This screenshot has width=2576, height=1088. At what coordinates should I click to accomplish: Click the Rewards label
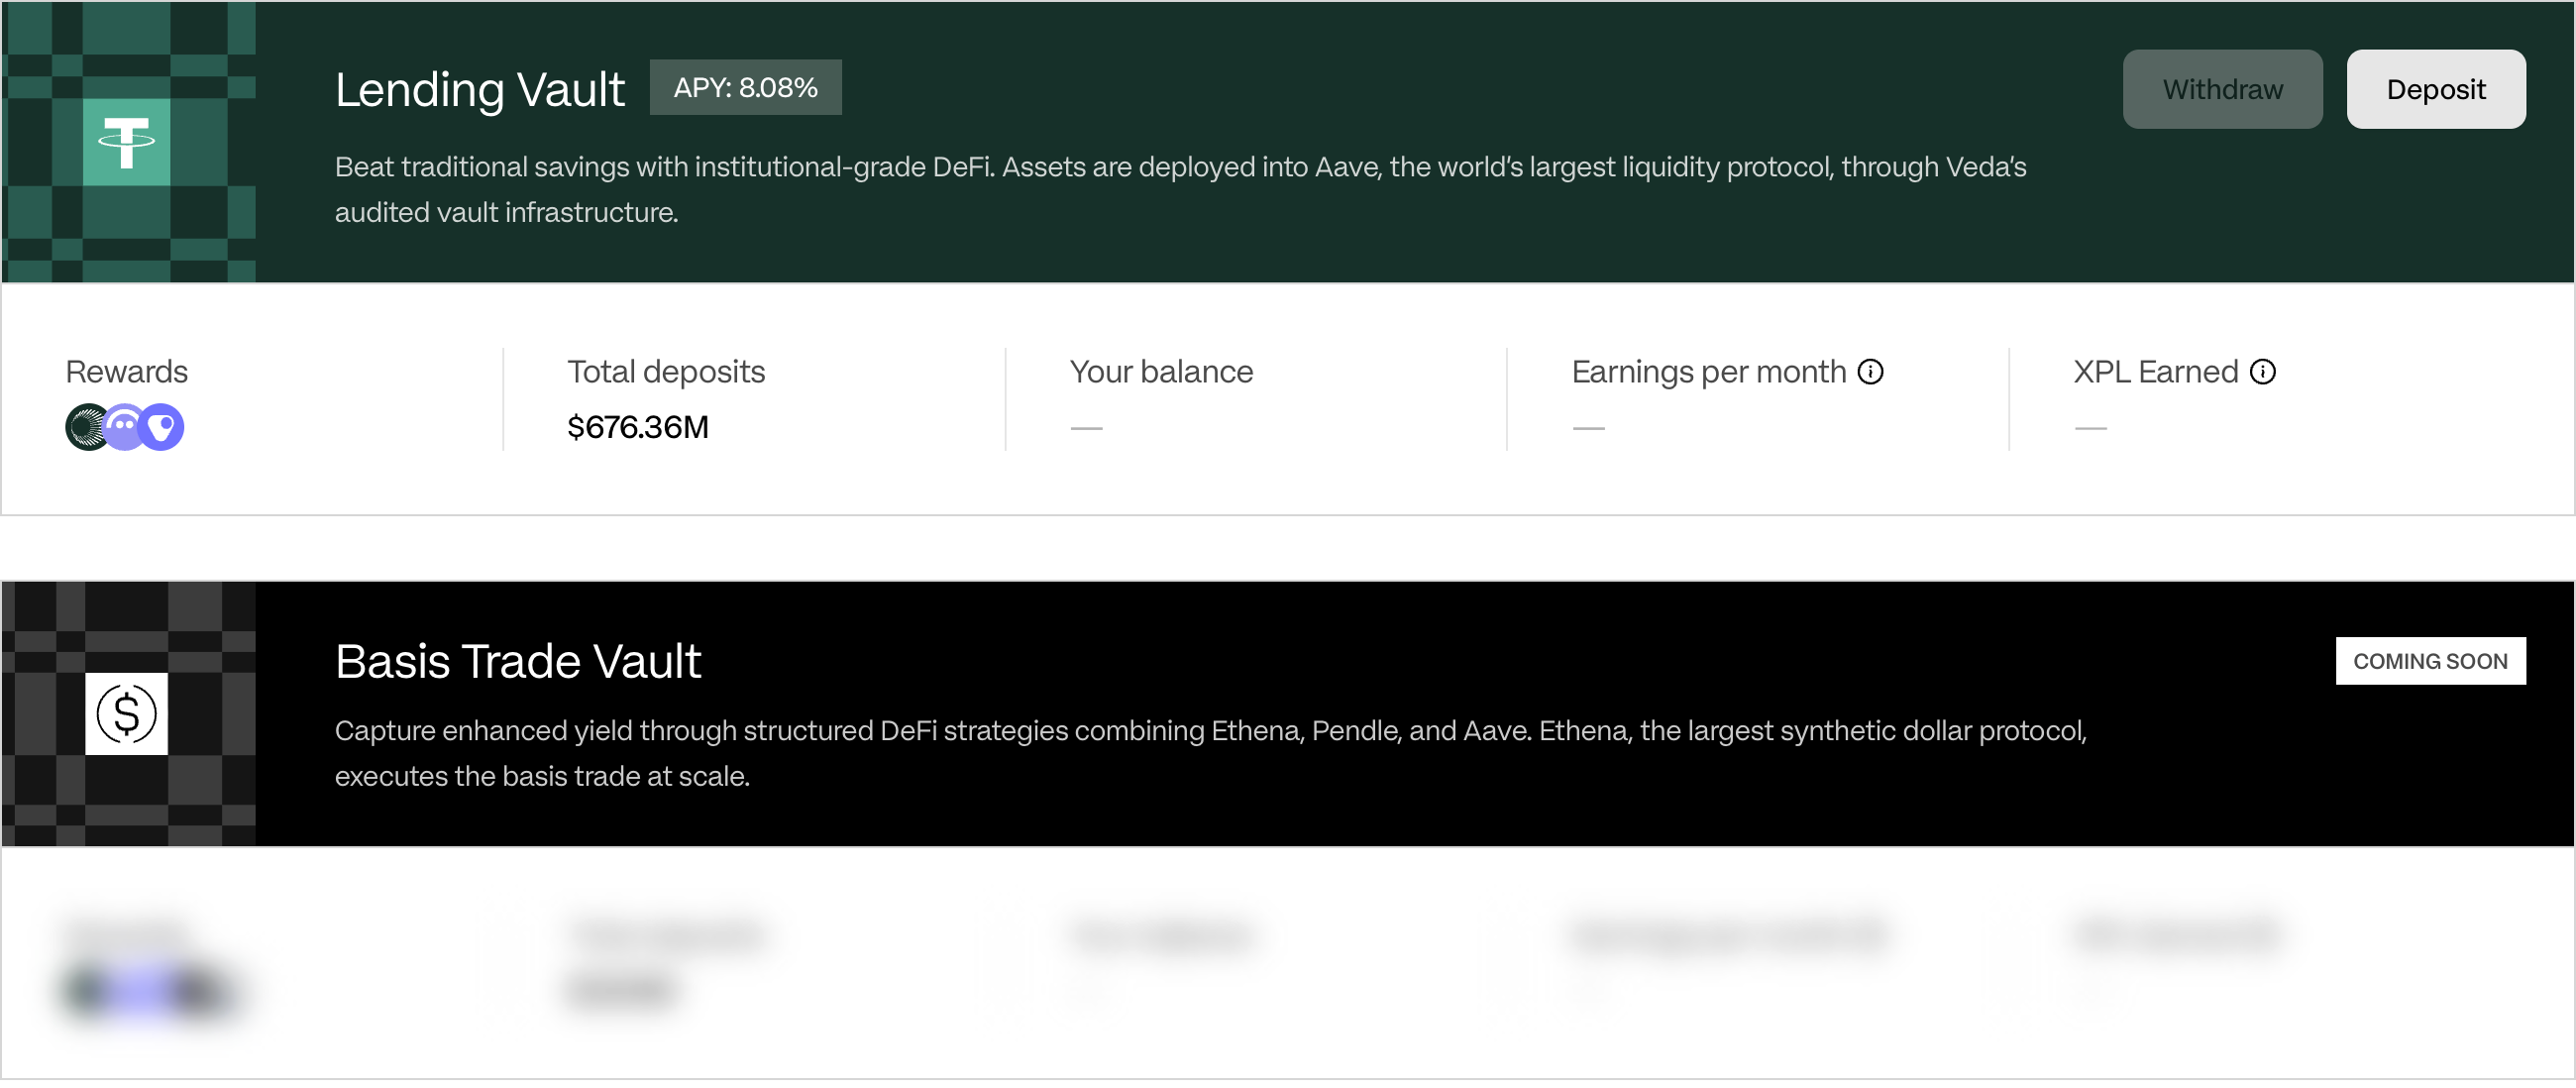pos(126,372)
